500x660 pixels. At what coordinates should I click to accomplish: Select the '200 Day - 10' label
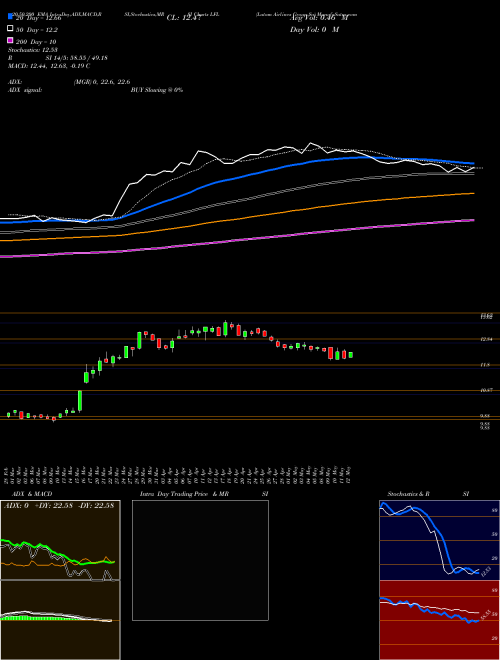tap(36, 42)
